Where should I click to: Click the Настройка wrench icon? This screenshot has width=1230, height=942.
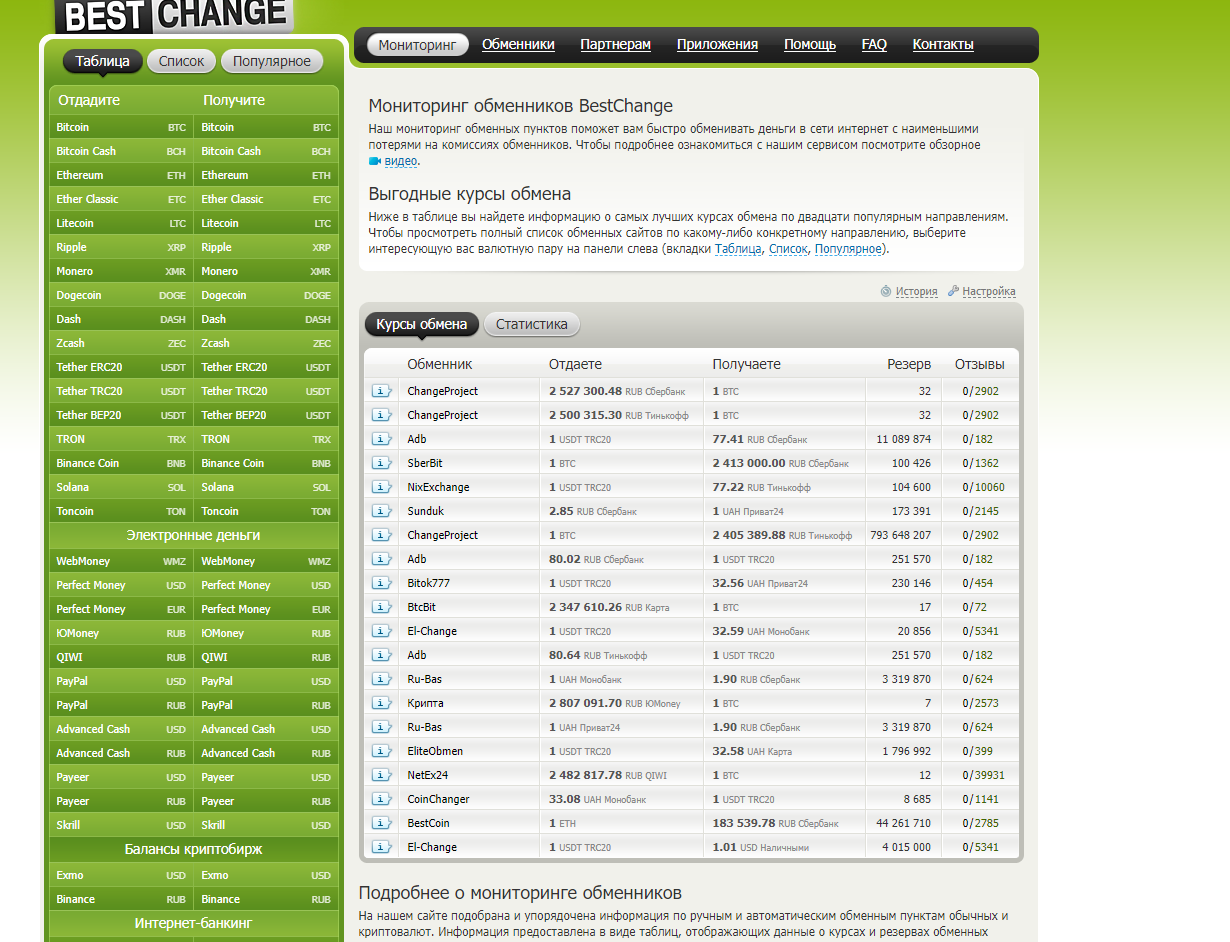(953, 292)
